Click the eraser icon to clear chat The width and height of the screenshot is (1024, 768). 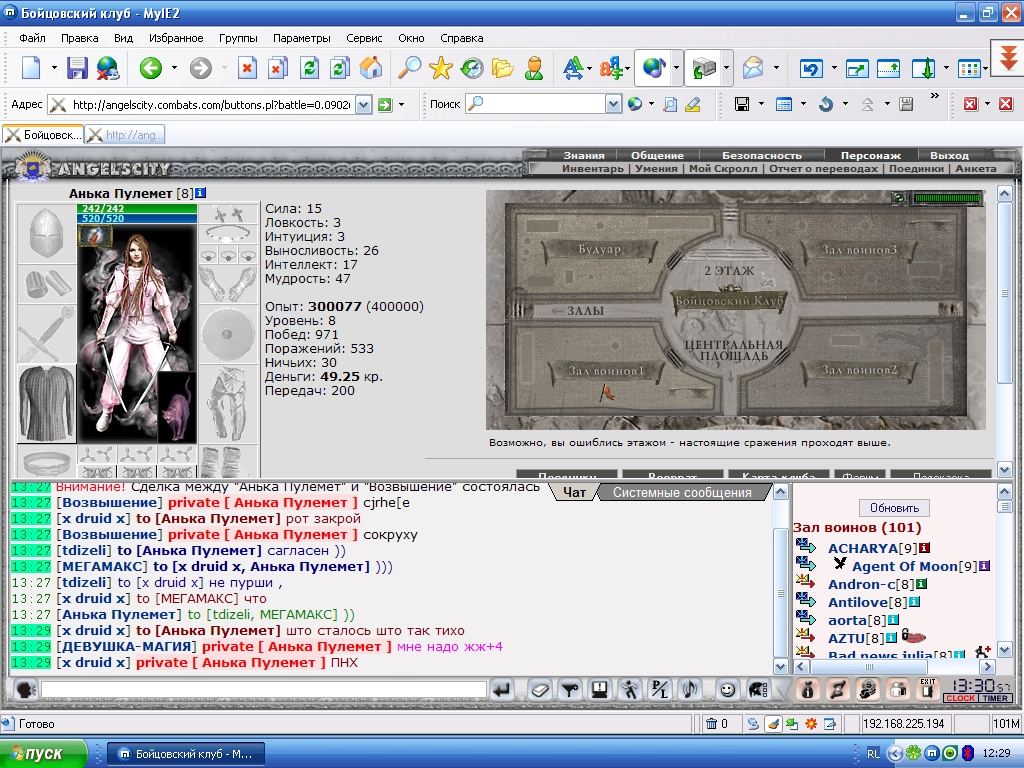[x=539, y=690]
